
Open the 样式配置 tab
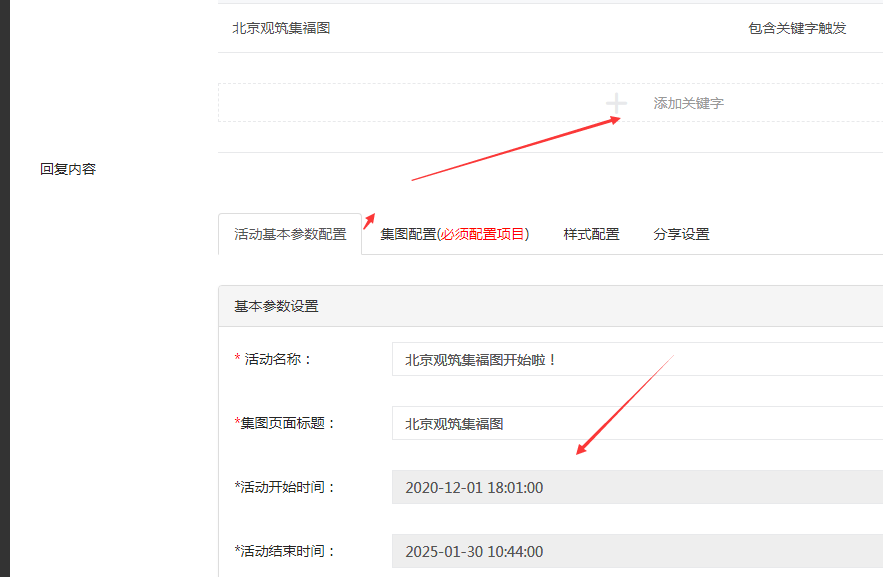coord(591,234)
